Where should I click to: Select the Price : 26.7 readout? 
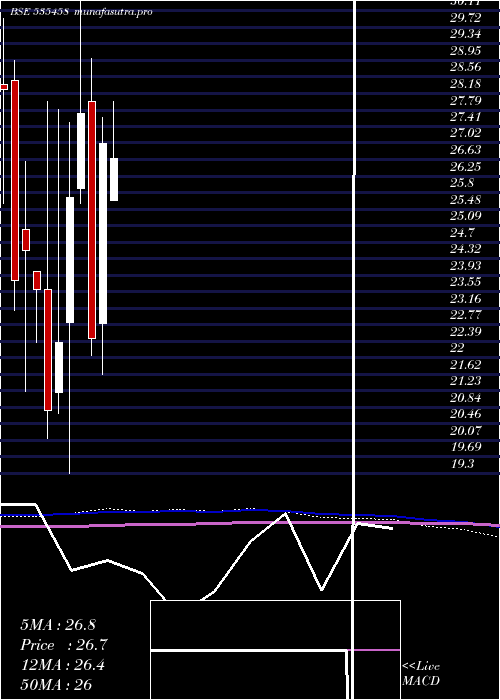click(63, 645)
